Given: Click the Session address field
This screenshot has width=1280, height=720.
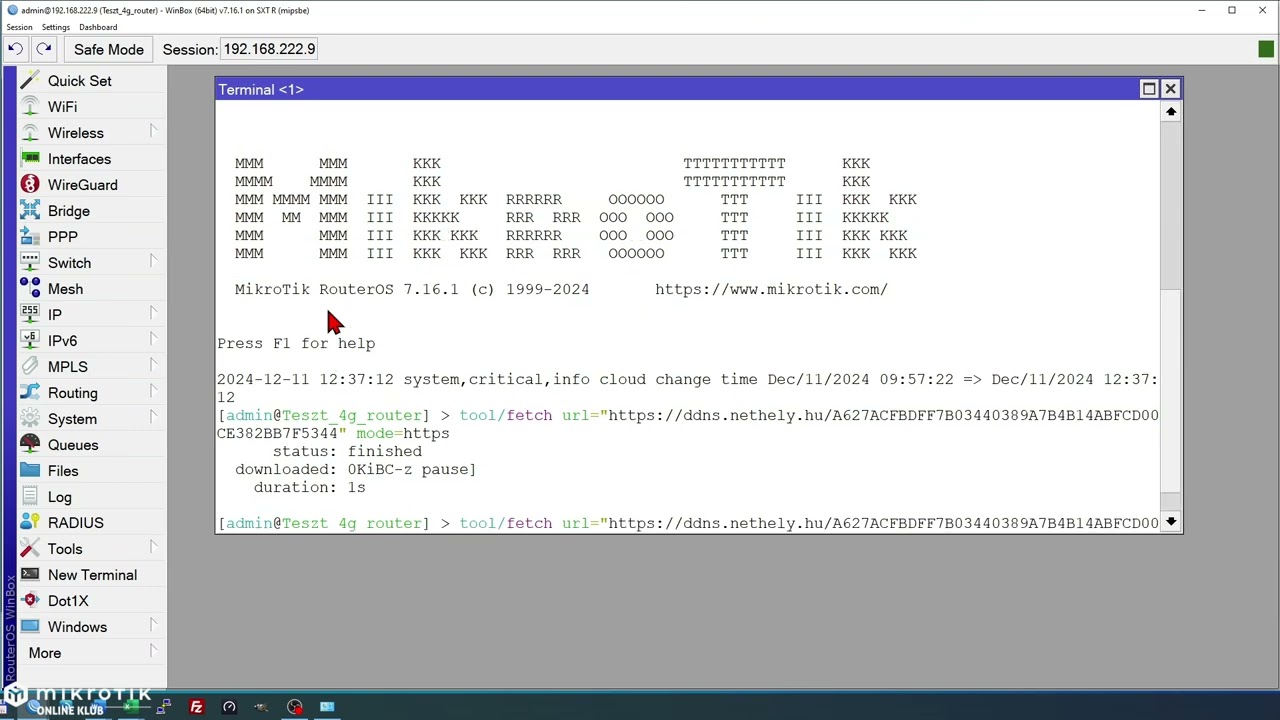Looking at the screenshot, I should click(x=269, y=49).
